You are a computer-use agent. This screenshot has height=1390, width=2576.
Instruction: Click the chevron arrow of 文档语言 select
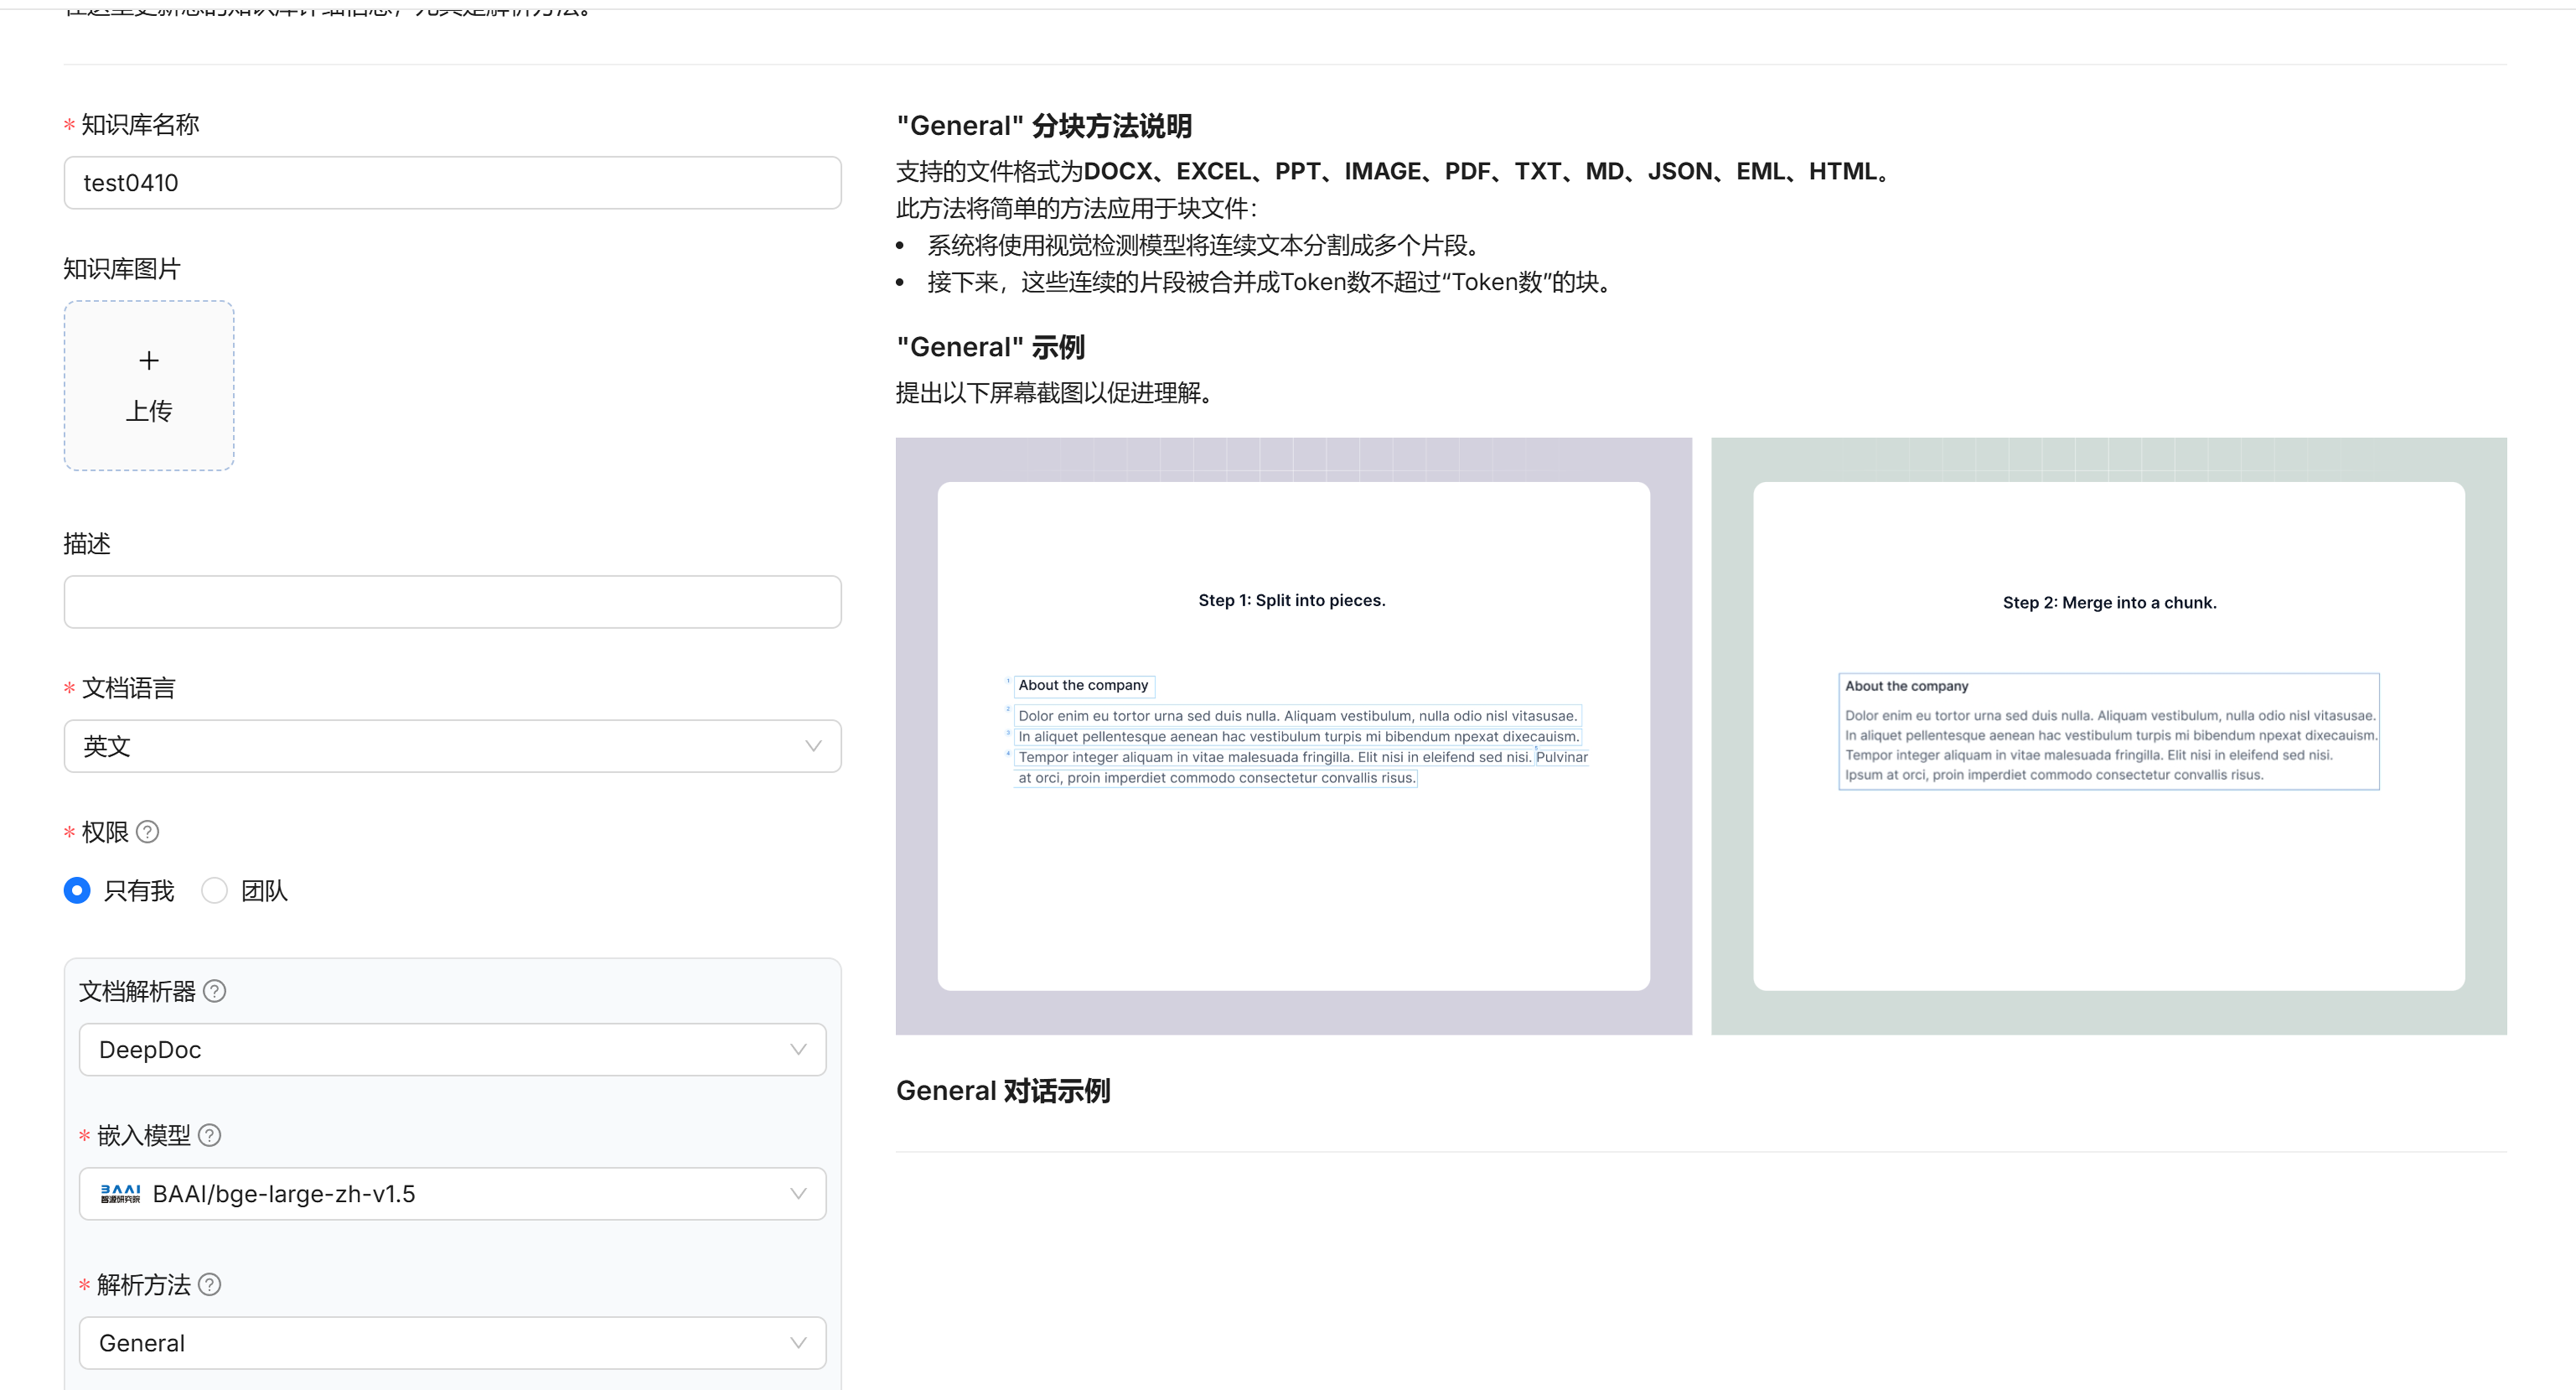tap(813, 746)
